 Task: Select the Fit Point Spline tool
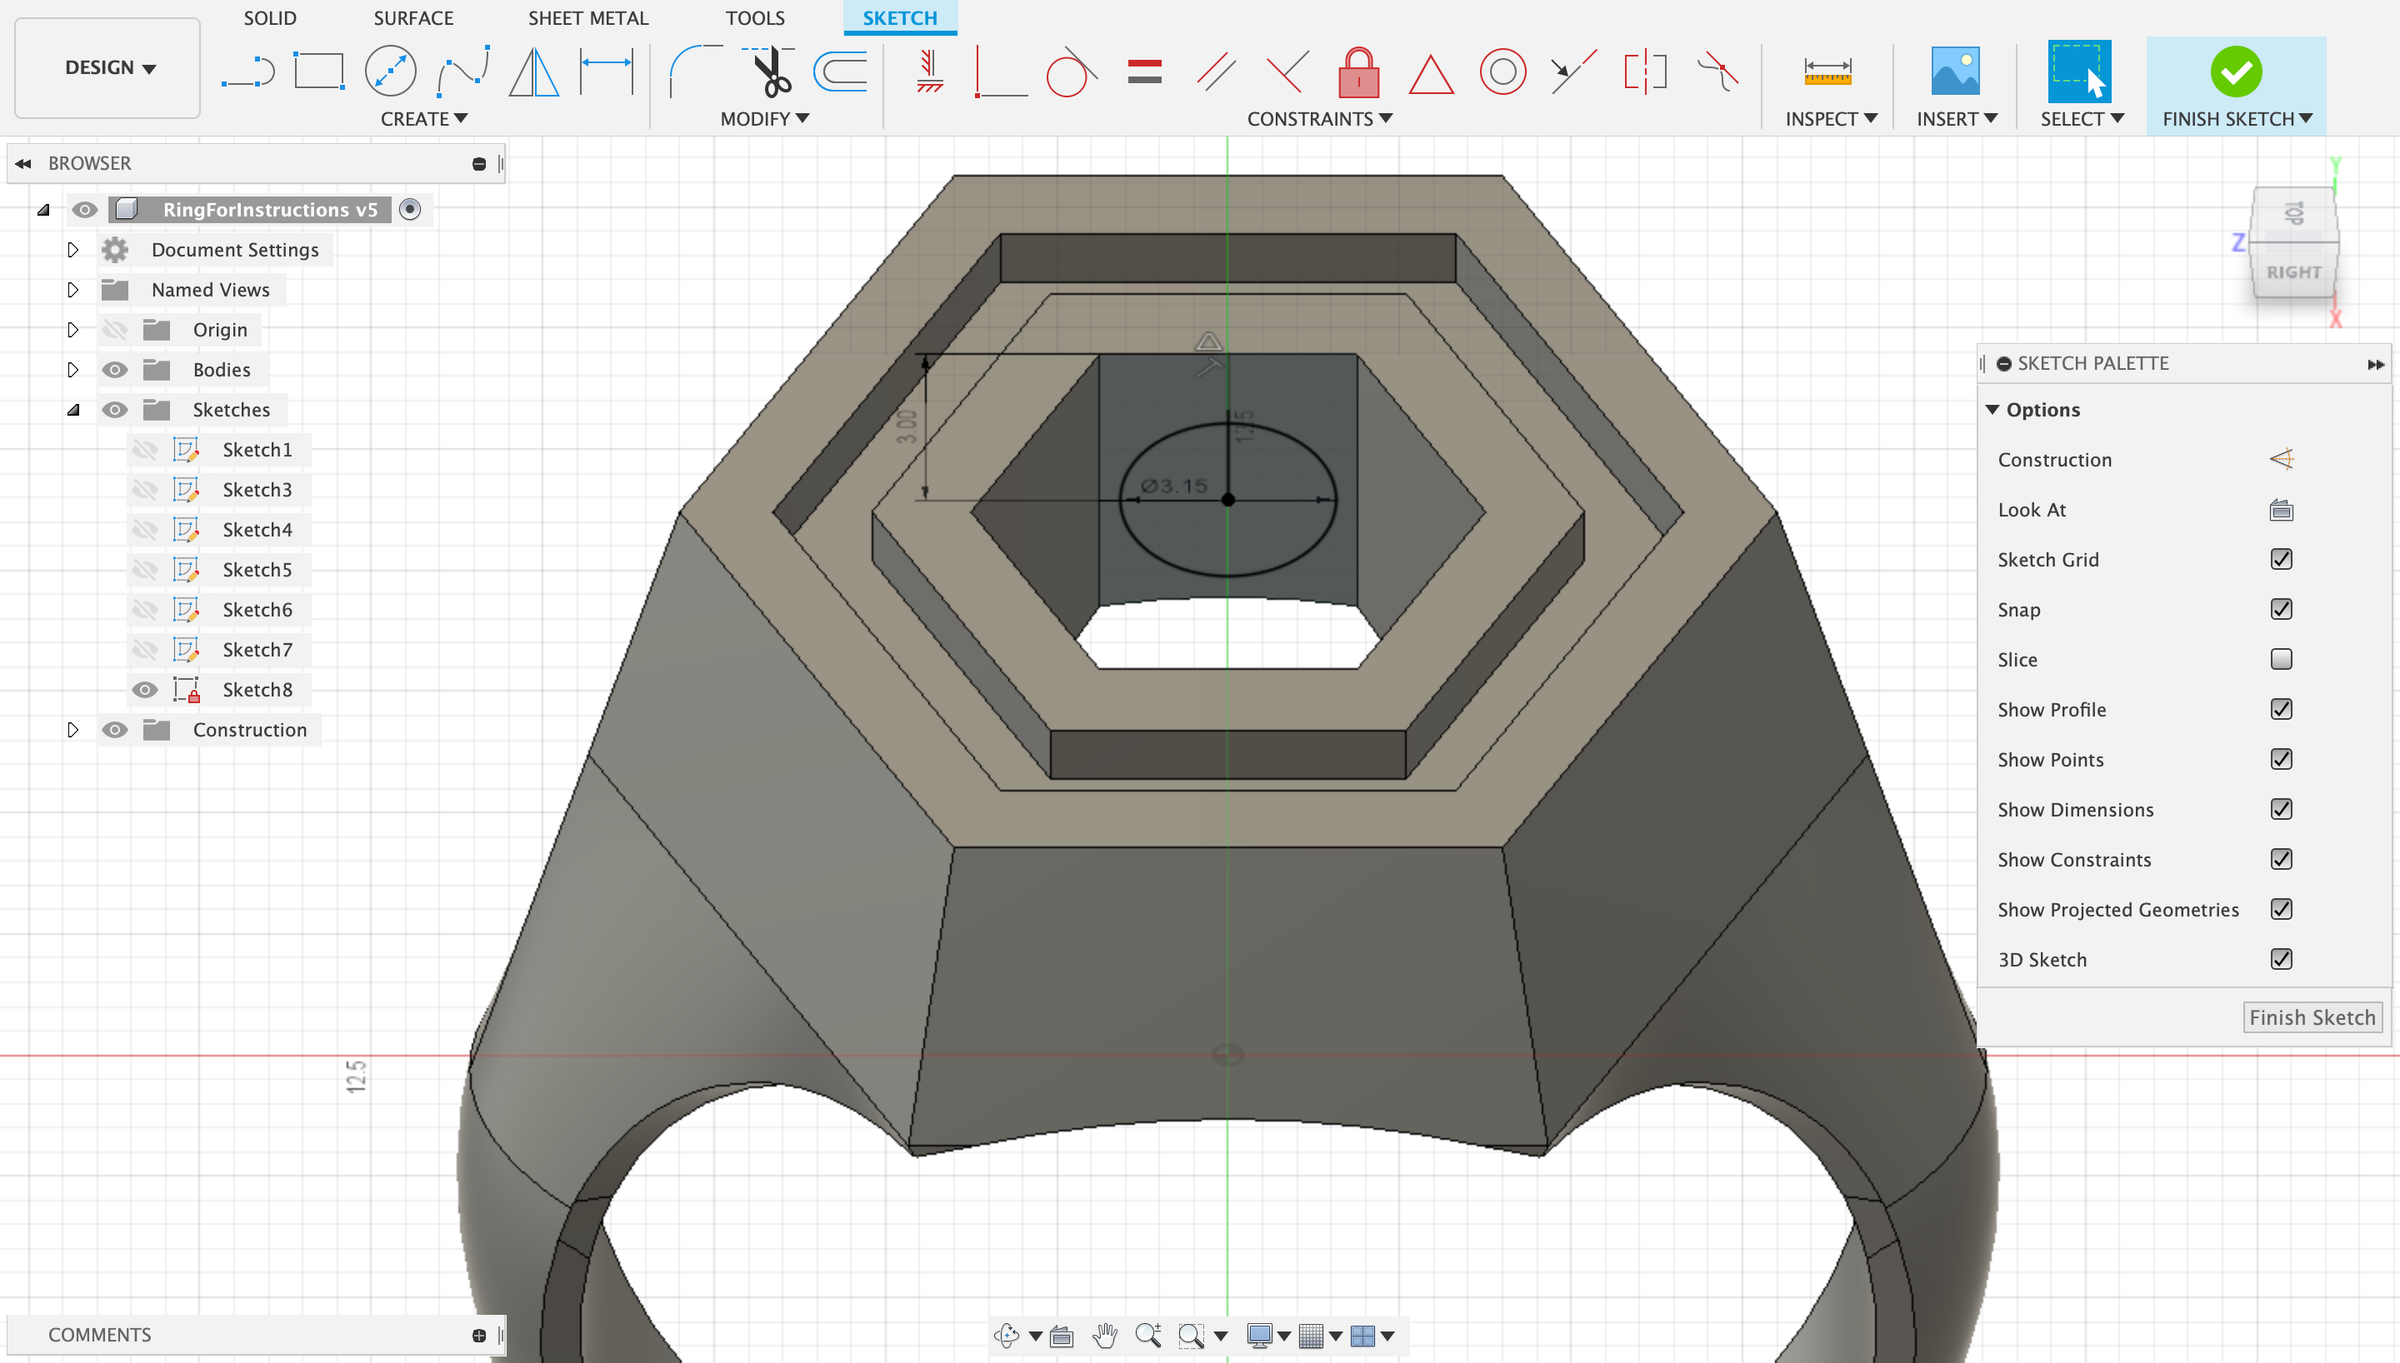[x=463, y=70]
